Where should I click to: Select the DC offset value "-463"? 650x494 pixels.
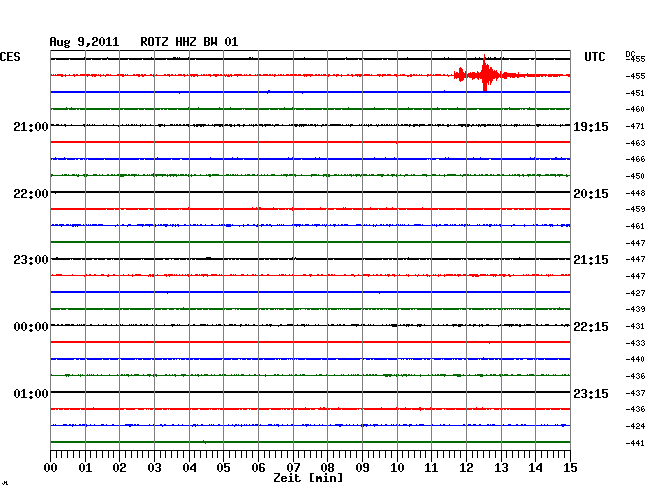(x=635, y=143)
